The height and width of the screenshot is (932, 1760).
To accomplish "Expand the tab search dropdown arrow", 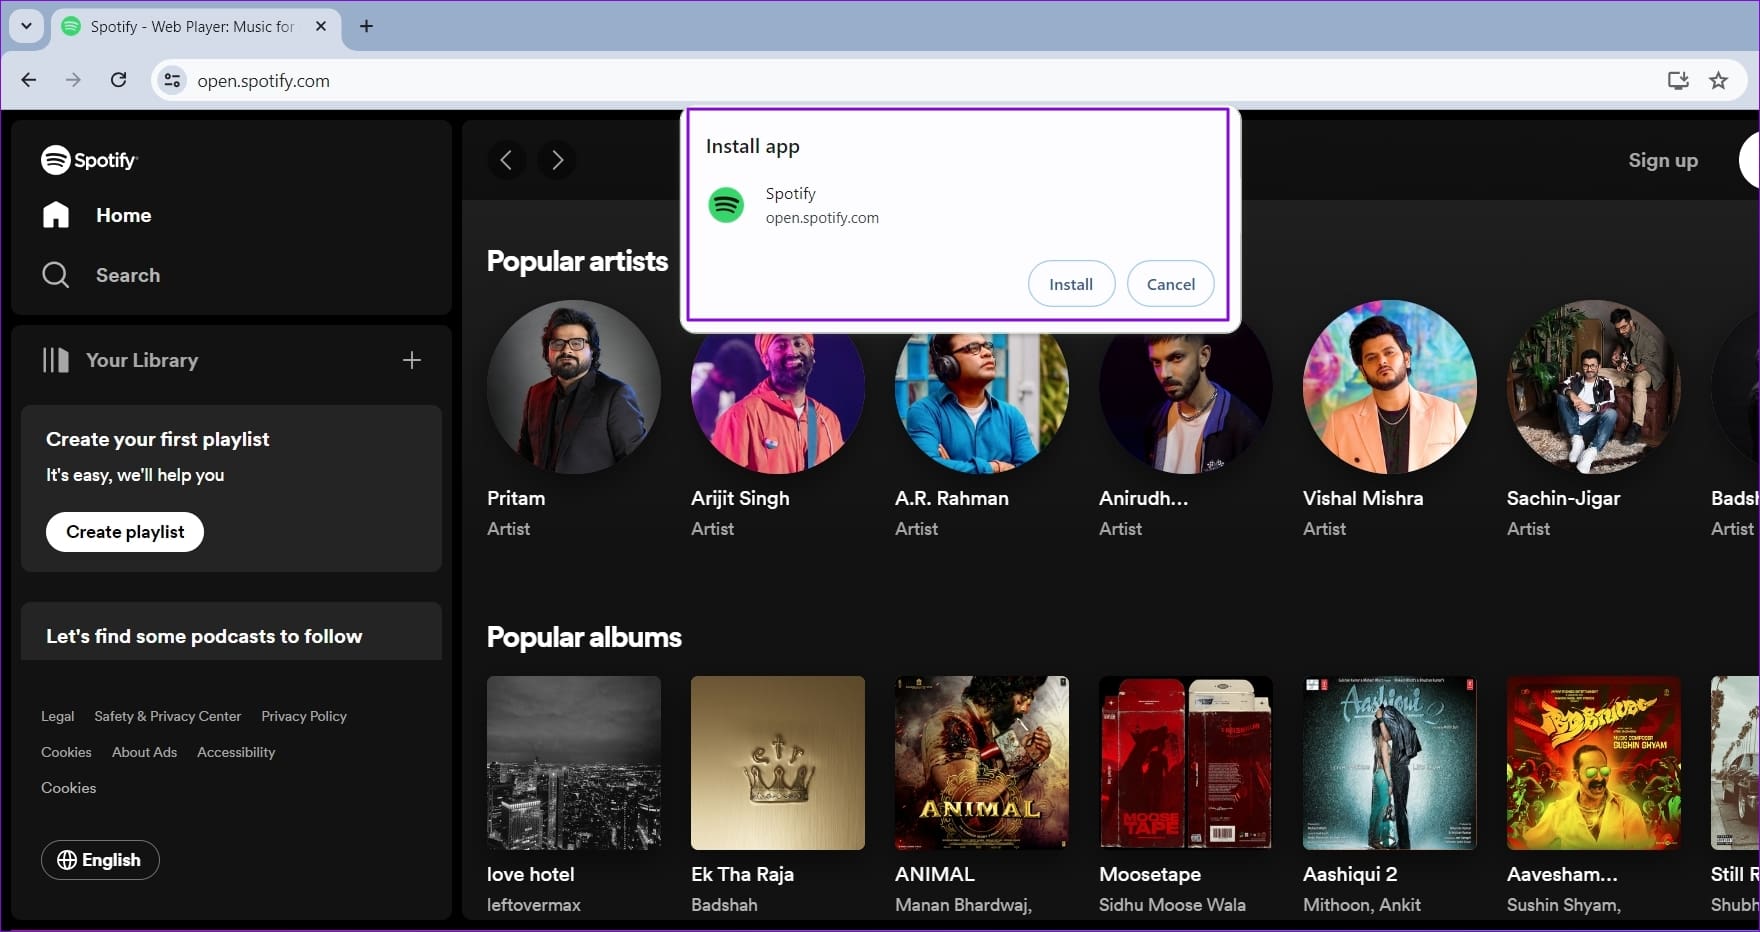I will point(27,26).
